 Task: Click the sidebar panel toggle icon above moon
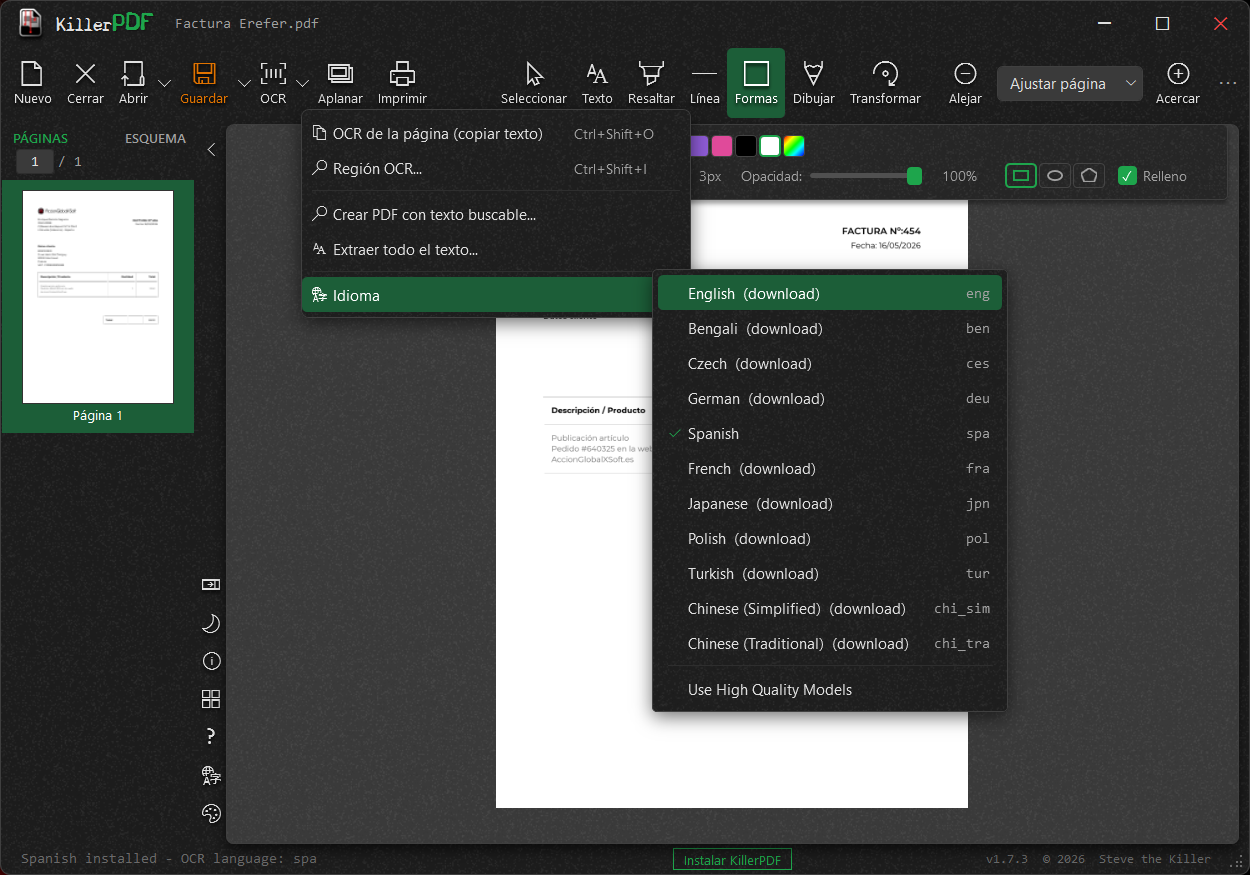(211, 585)
